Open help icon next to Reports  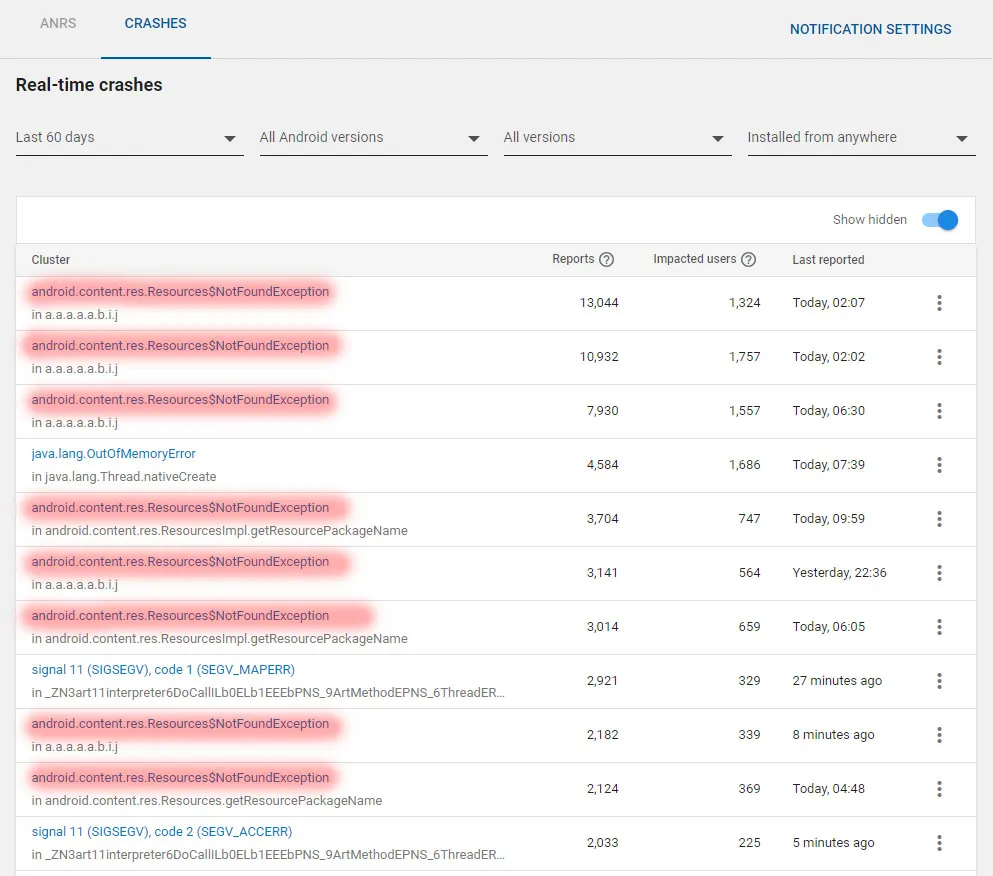click(606, 260)
